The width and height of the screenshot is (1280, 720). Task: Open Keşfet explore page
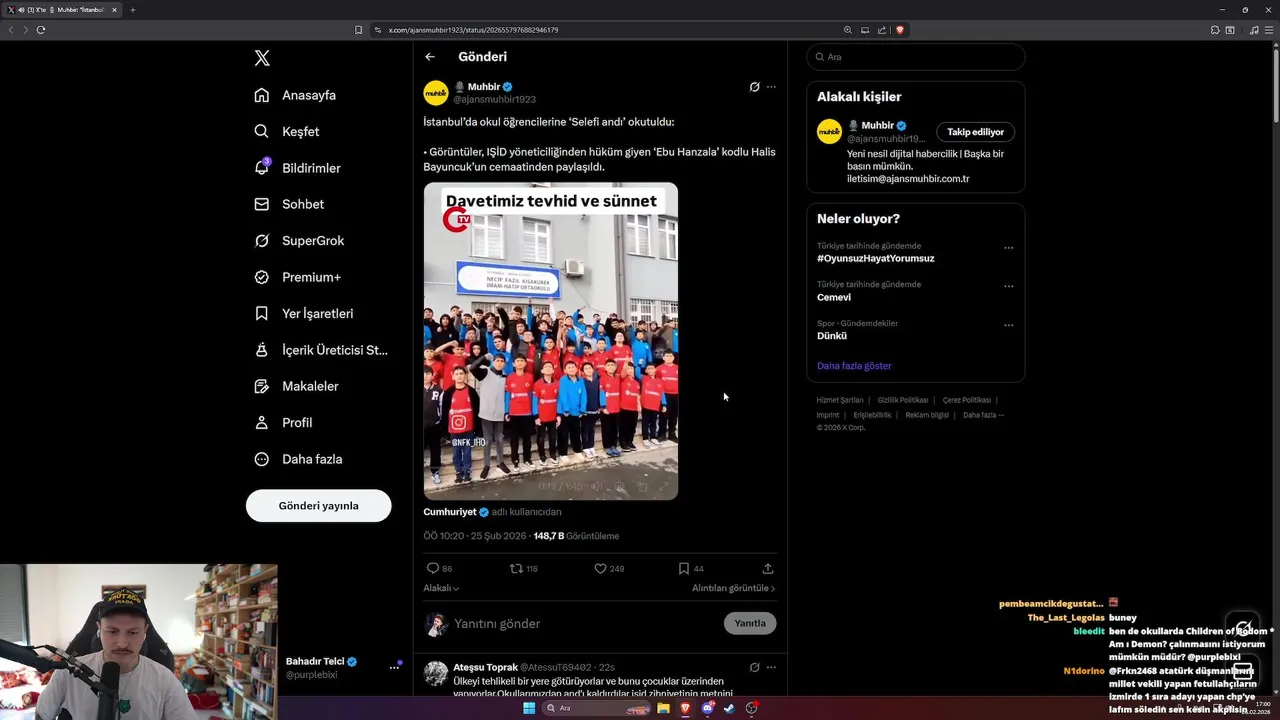[287, 131]
